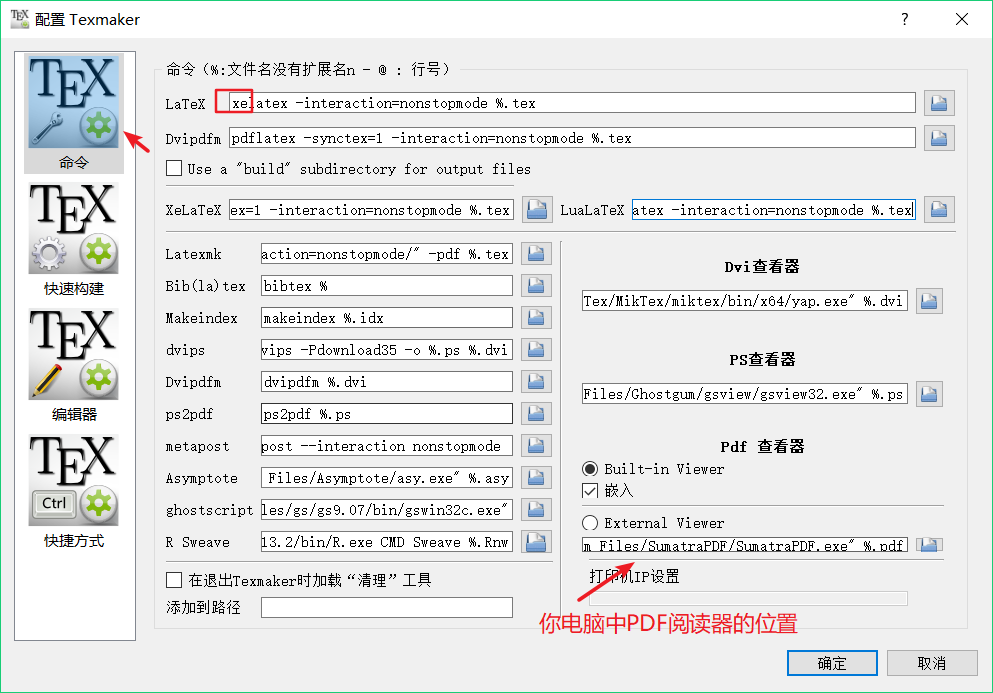Image resolution: width=993 pixels, height=693 pixels.
Task: Browse for the LuaLaTeX executable
Action: point(939,210)
